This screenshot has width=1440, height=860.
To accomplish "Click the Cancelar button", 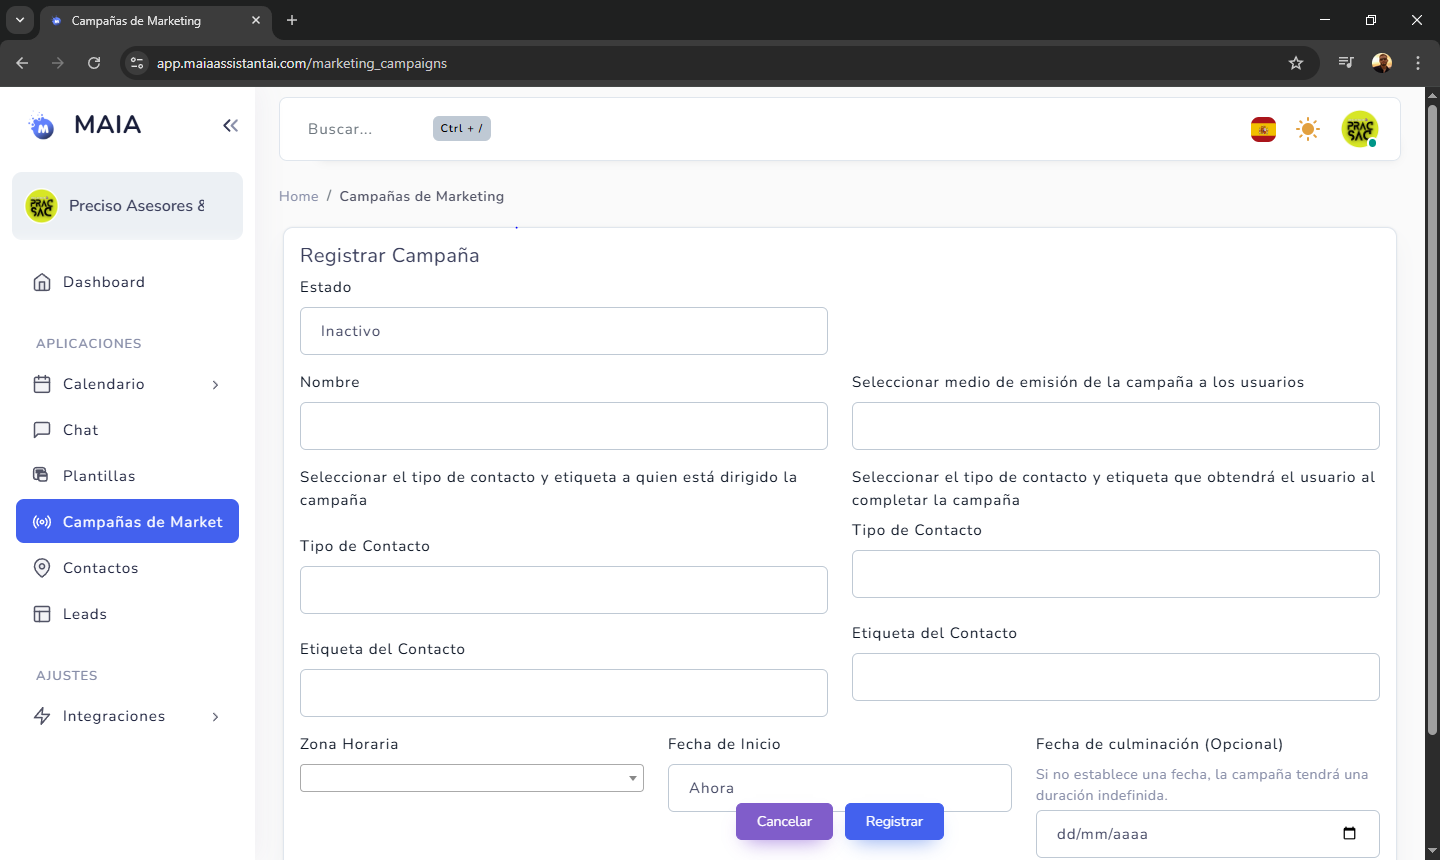I will (784, 821).
